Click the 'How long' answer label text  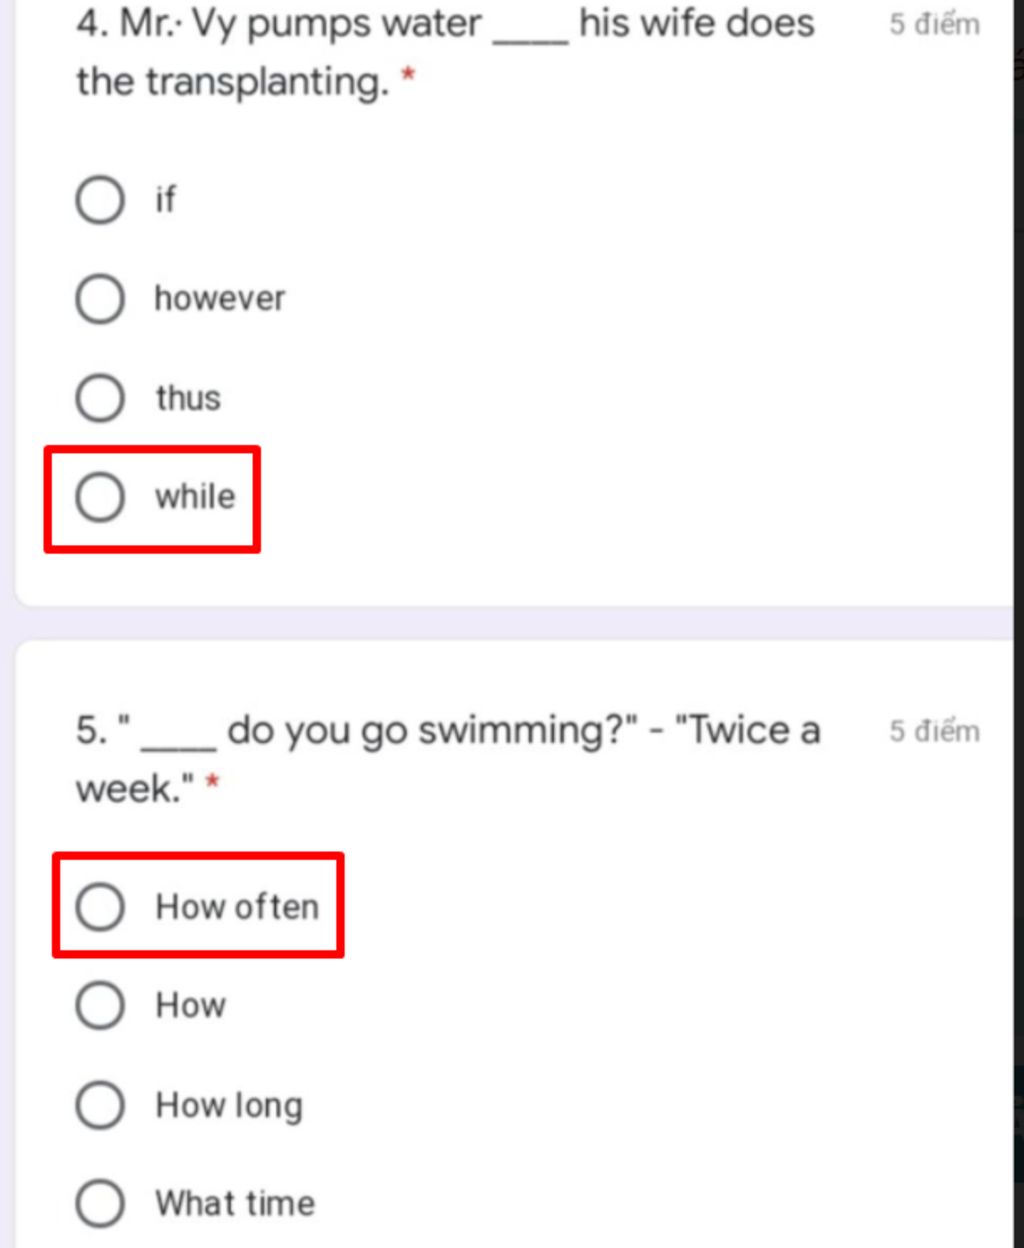229,1106
